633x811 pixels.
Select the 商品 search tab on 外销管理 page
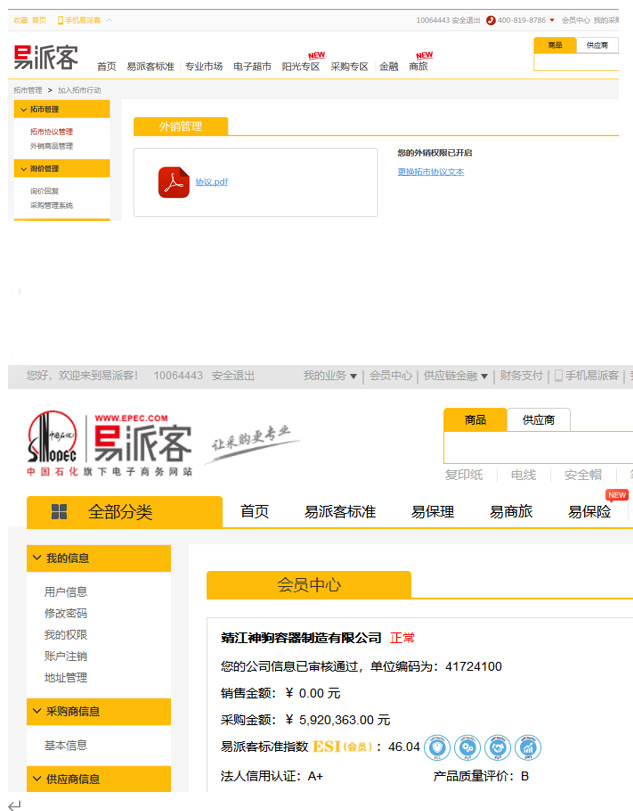tap(555, 45)
